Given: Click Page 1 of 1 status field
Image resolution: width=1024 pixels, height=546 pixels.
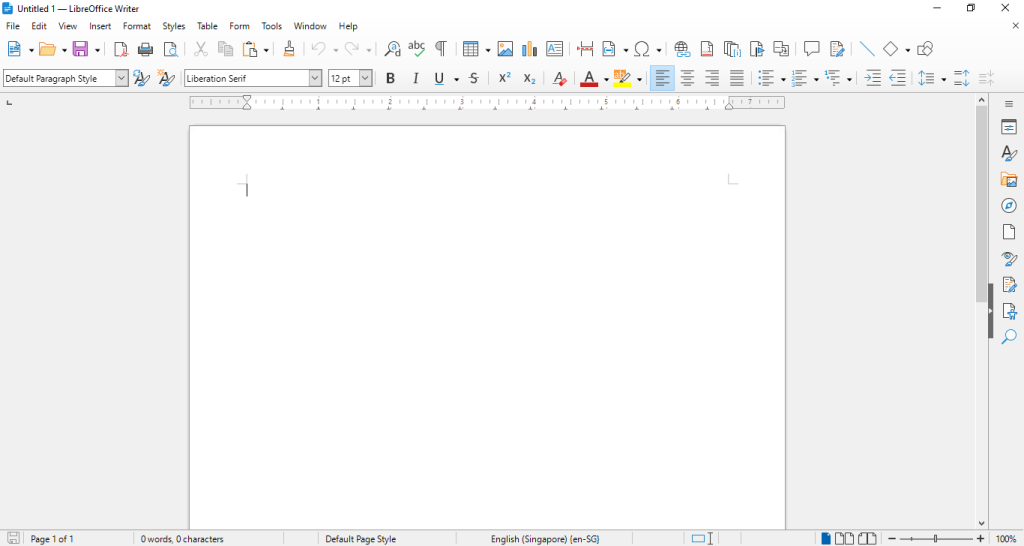Looking at the screenshot, I should (52, 539).
